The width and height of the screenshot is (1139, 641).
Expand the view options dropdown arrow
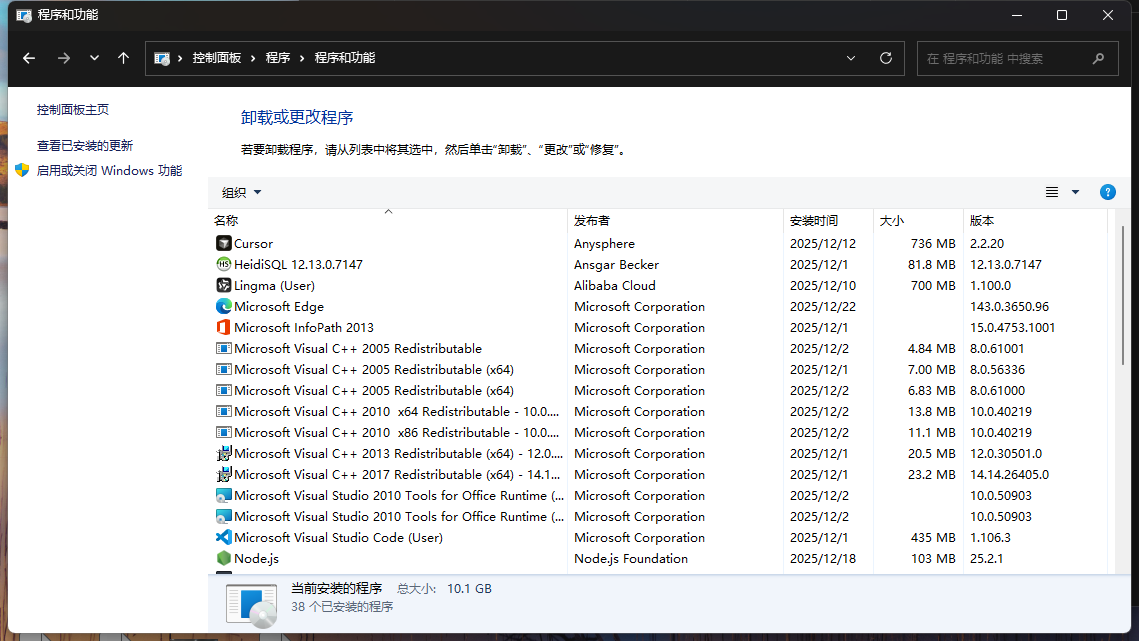[x=1075, y=192]
